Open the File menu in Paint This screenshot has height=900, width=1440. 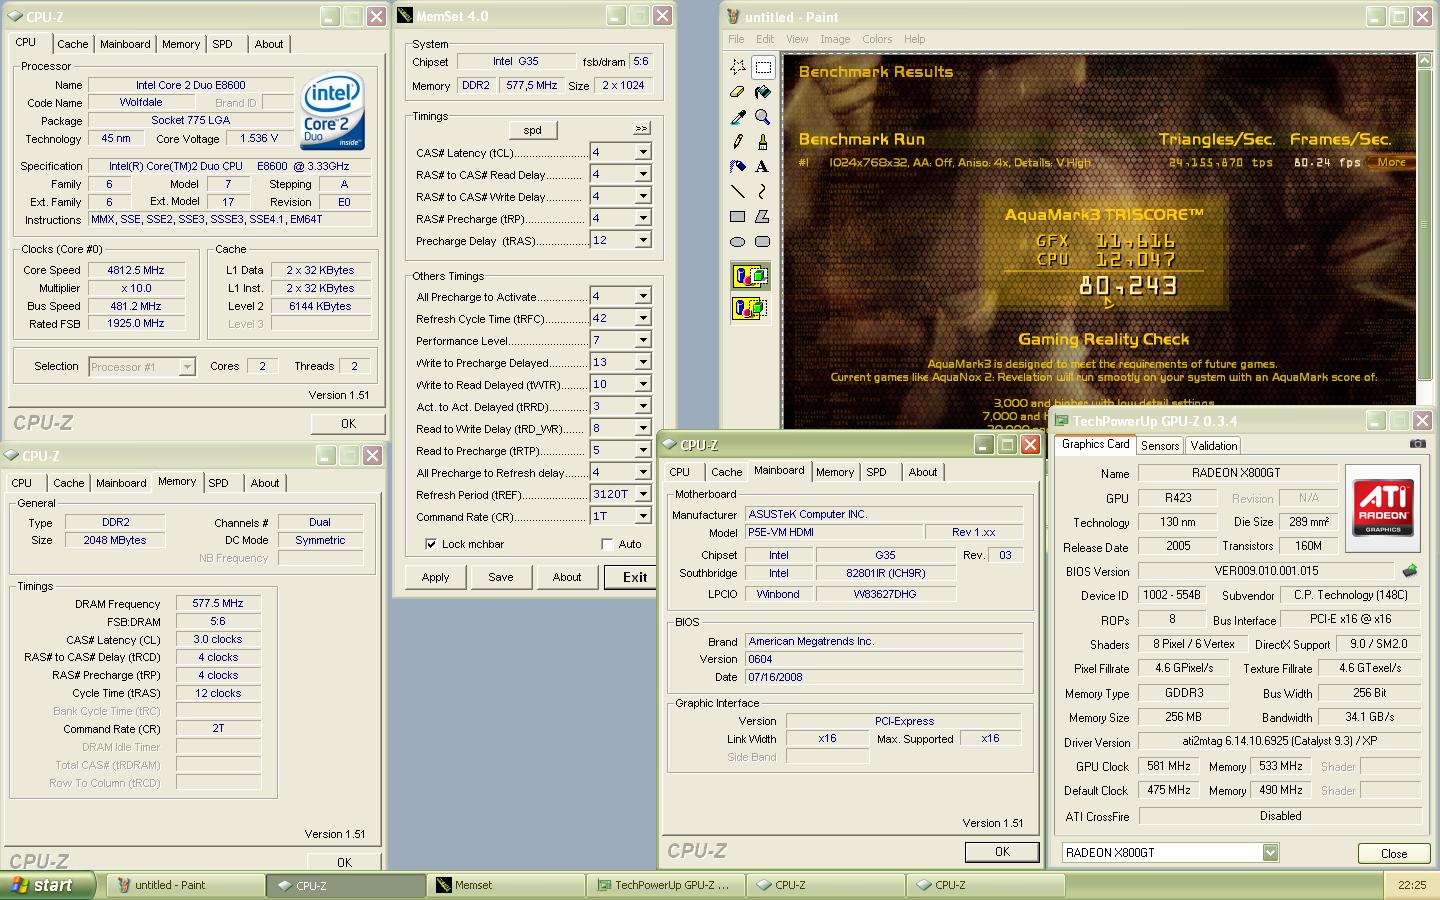click(x=736, y=39)
